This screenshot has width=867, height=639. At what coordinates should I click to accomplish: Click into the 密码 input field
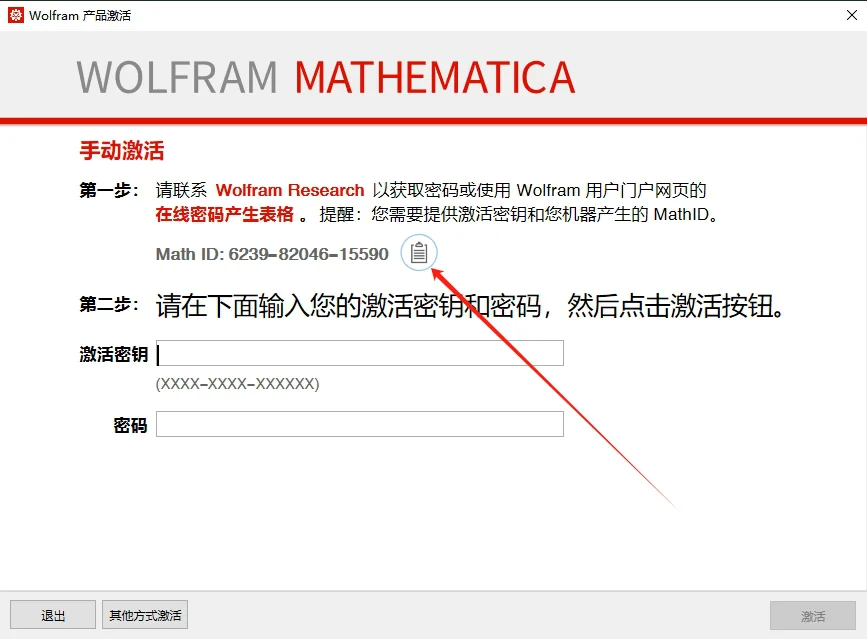coord(360,425)
